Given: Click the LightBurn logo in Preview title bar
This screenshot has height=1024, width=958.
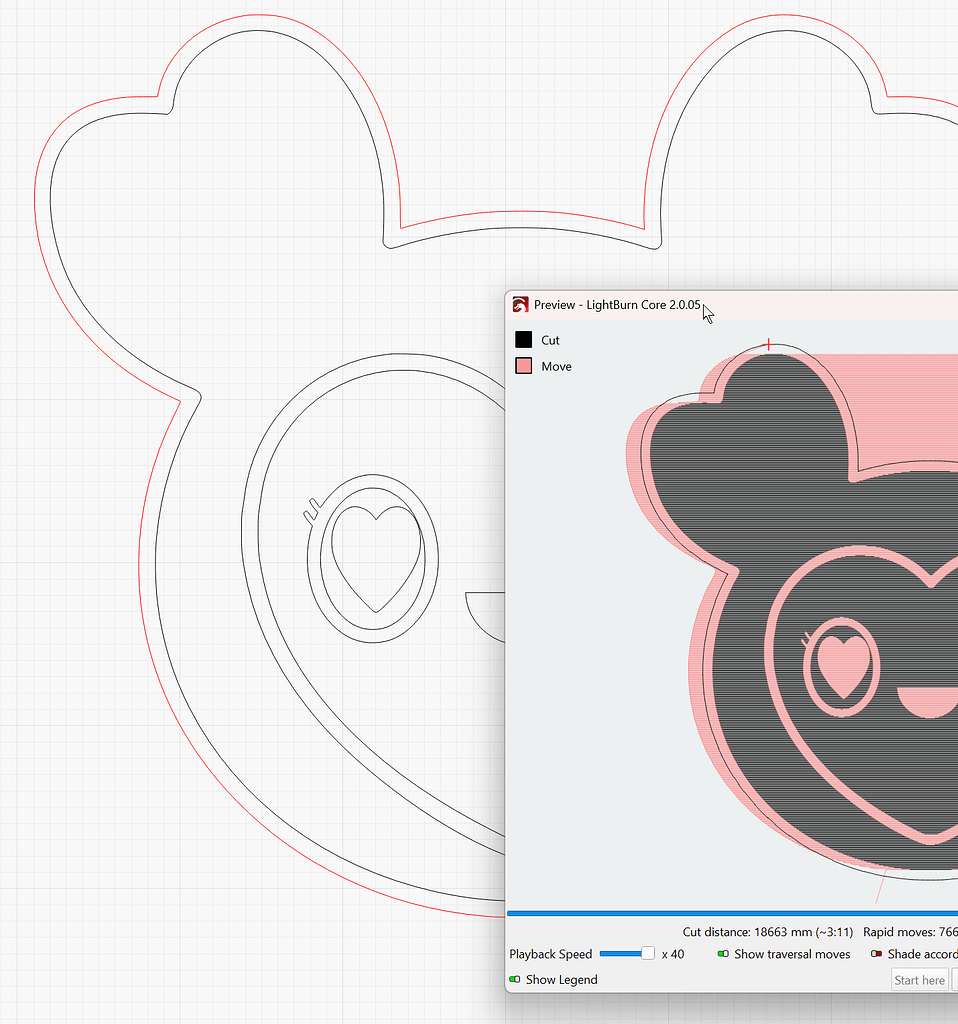Looking at the screenshot, I should click(520, 305).
